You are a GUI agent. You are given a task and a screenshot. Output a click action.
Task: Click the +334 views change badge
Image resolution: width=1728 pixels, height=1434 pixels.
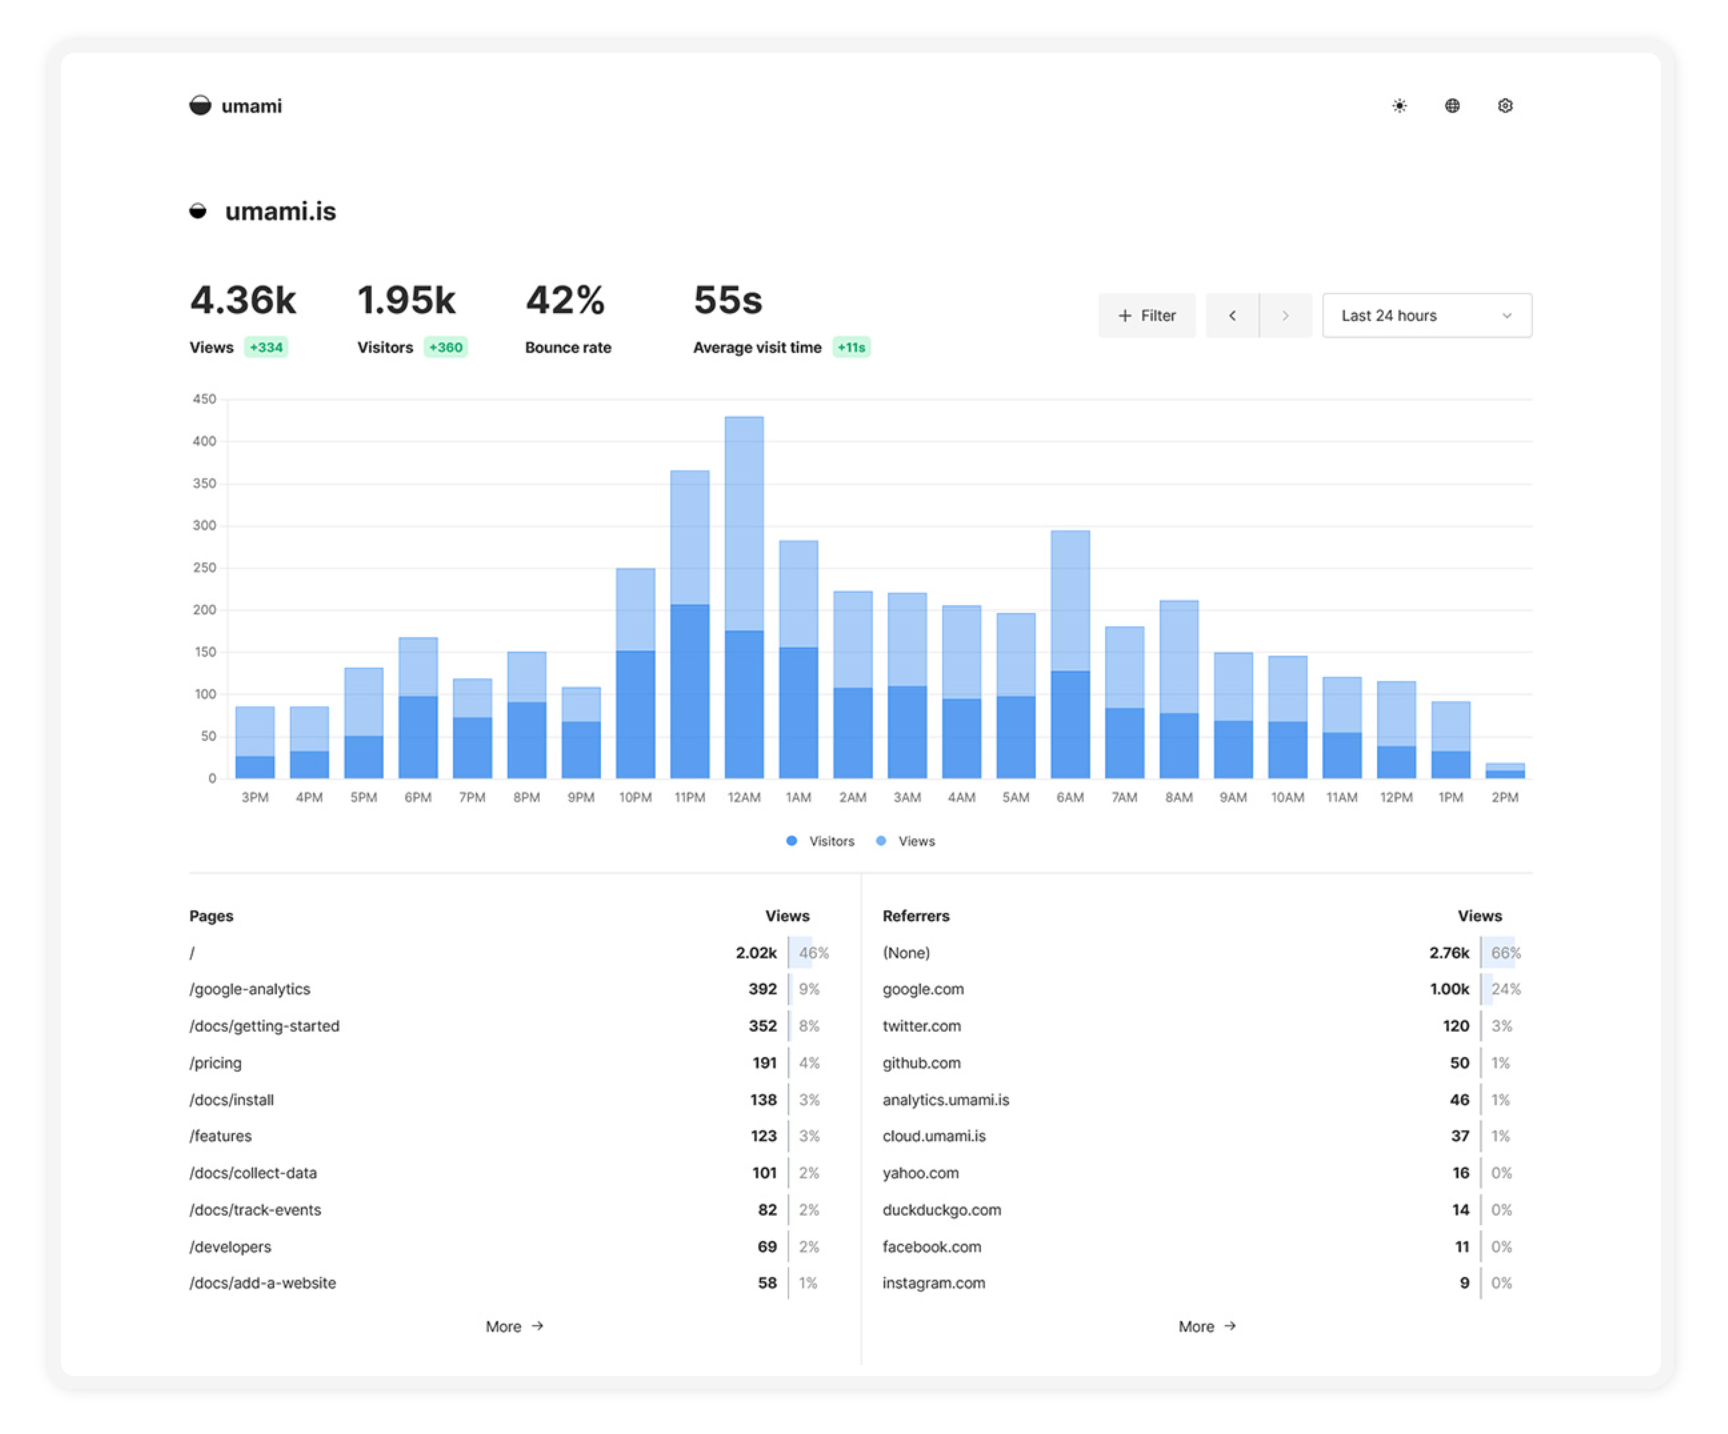point(266,347)
